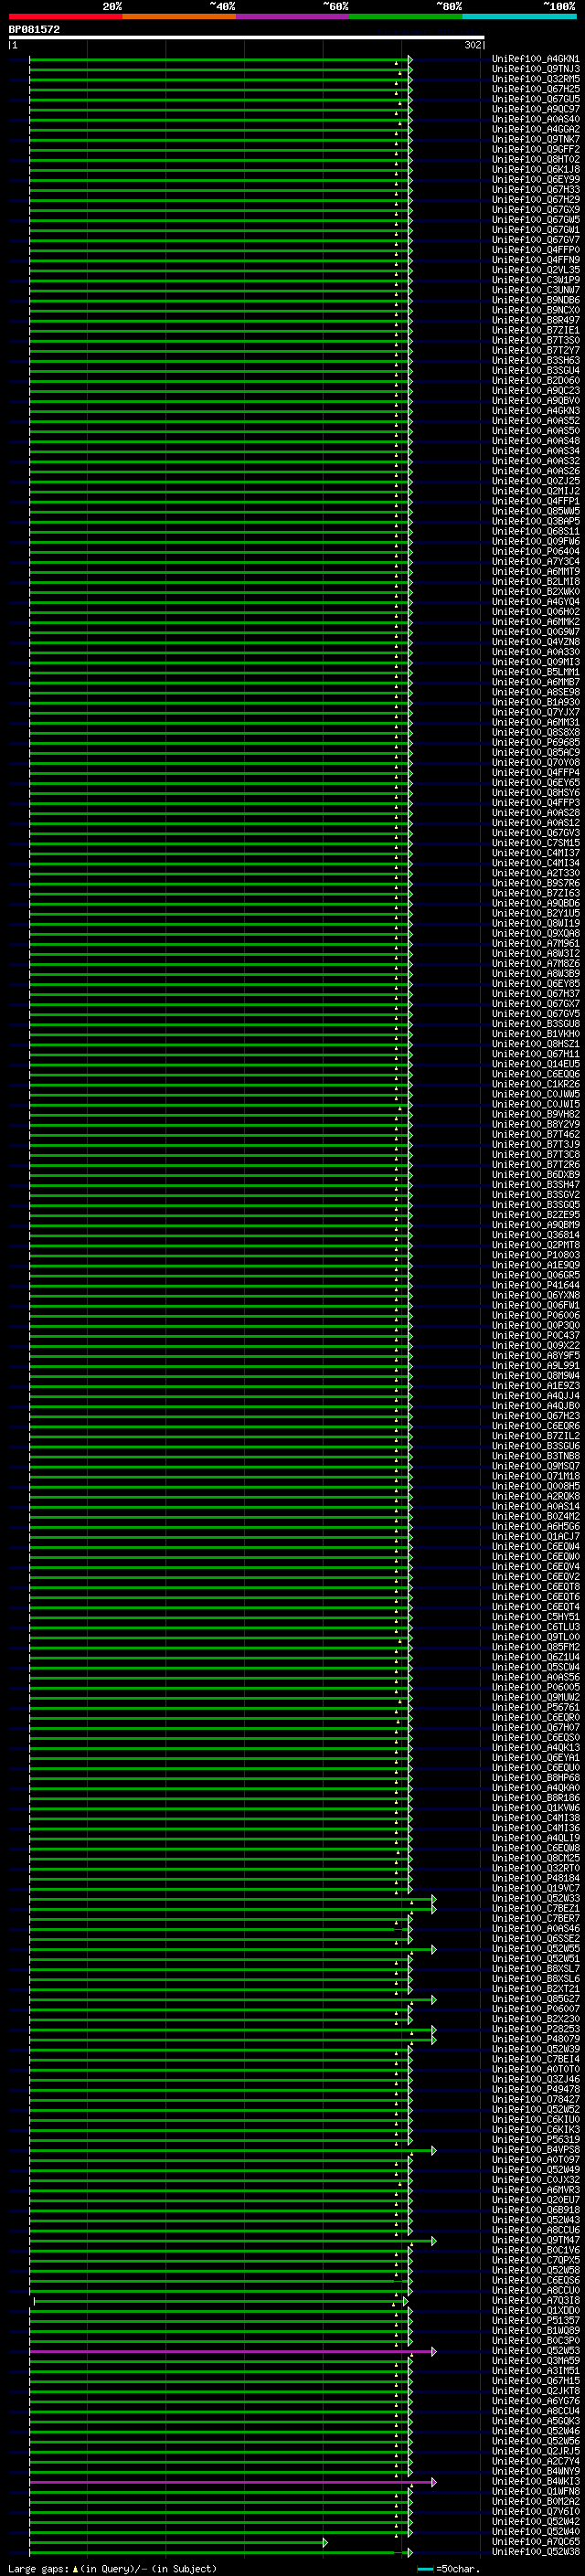Click the UniRef100_B2D060 label
585x2576 pixels.
point(536,380)
